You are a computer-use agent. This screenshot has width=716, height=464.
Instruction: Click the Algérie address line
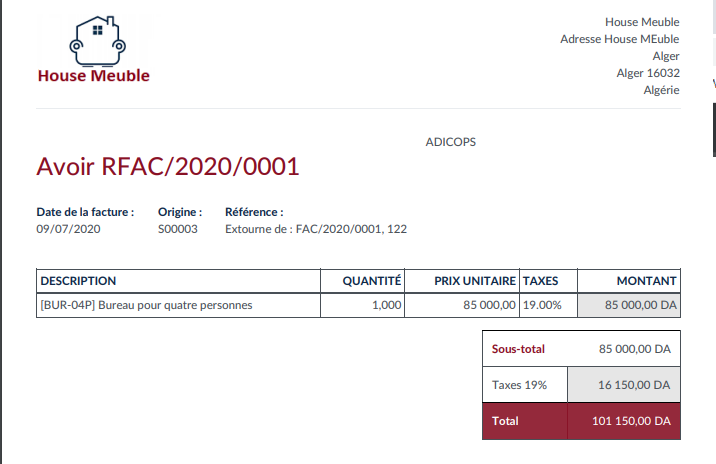pyautogui.click(x=661, y=89)
